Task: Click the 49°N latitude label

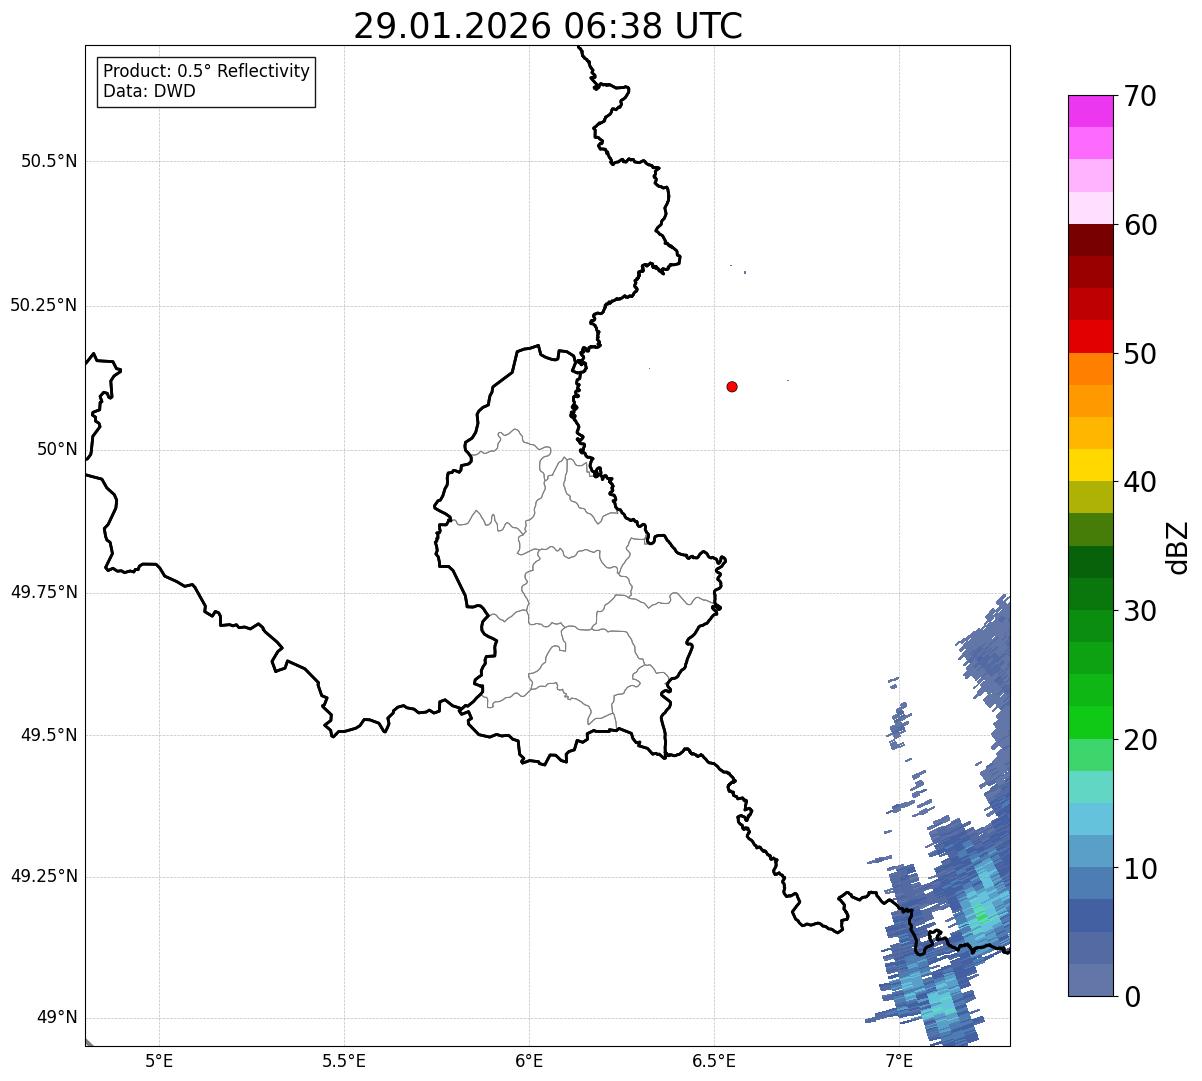Action: 57,1018
